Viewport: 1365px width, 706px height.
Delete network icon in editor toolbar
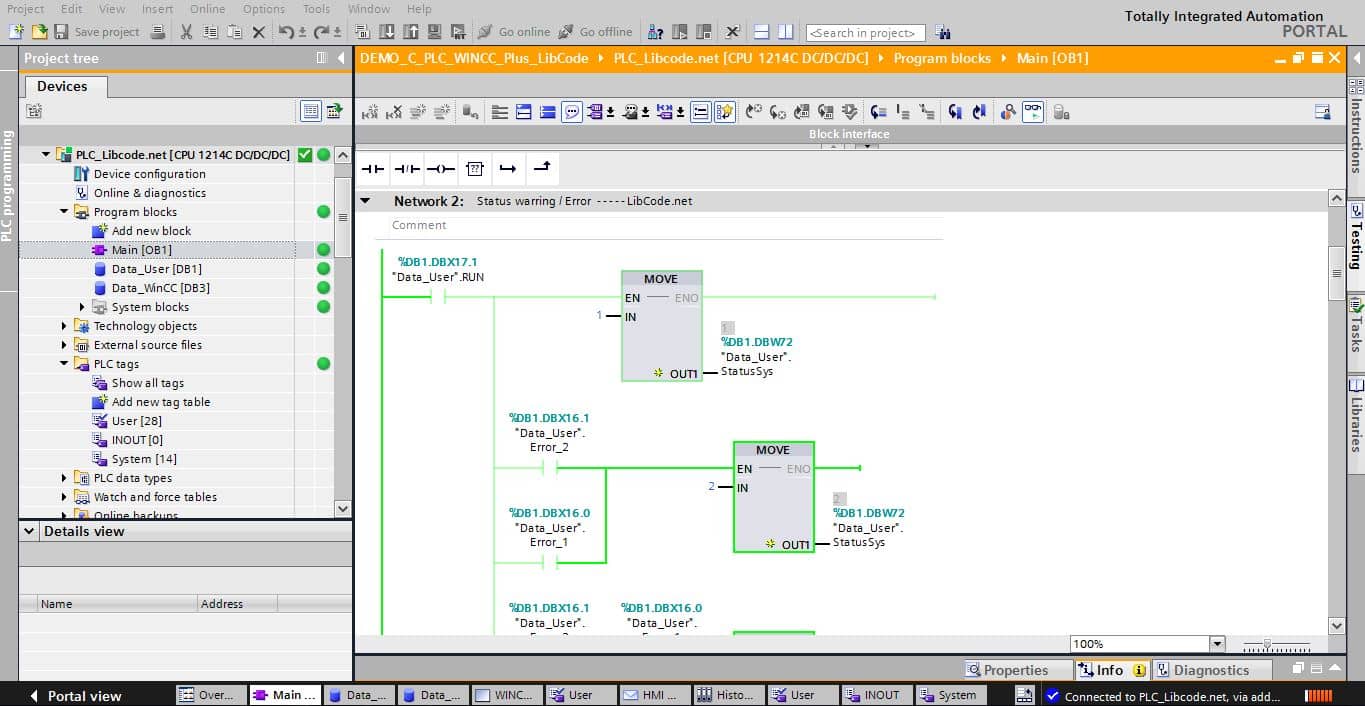[x=394, y=112]
